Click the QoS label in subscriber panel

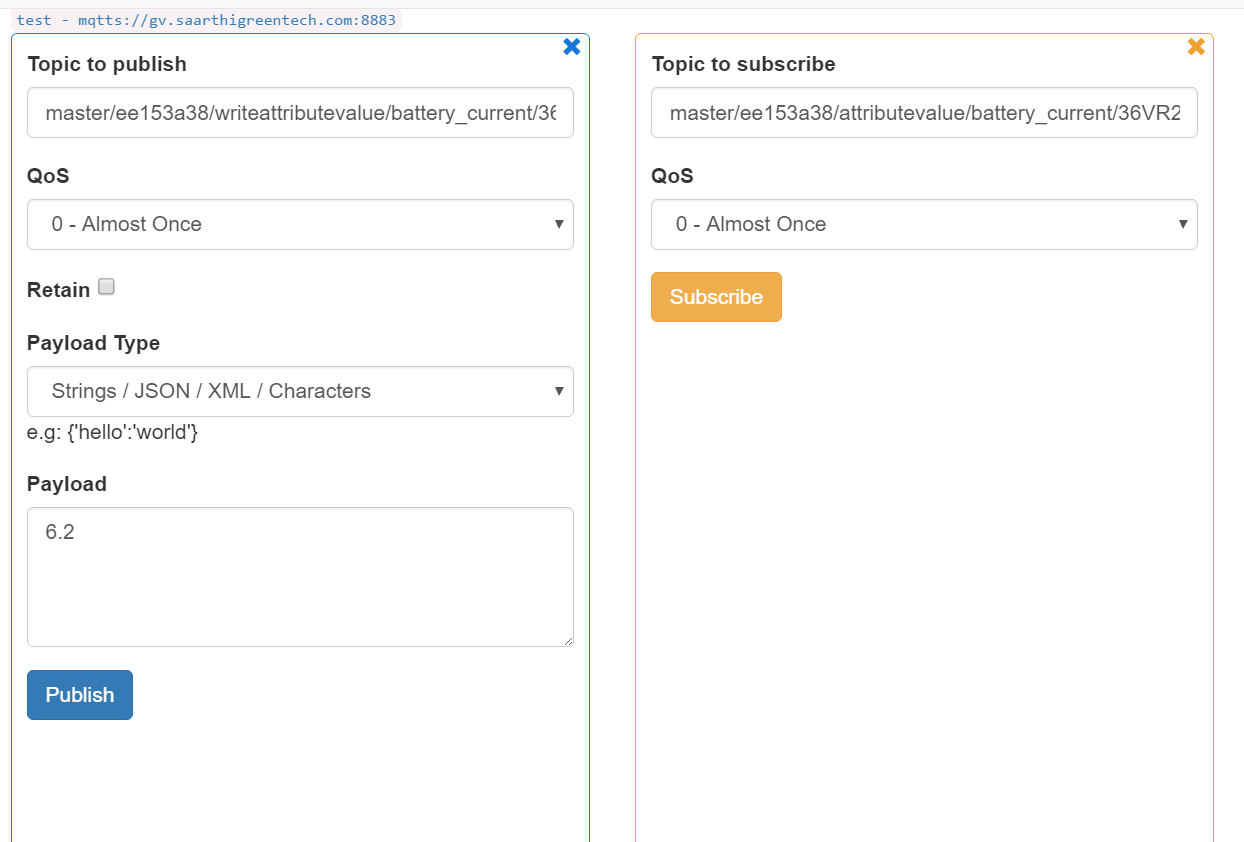(x=672, y=176)
